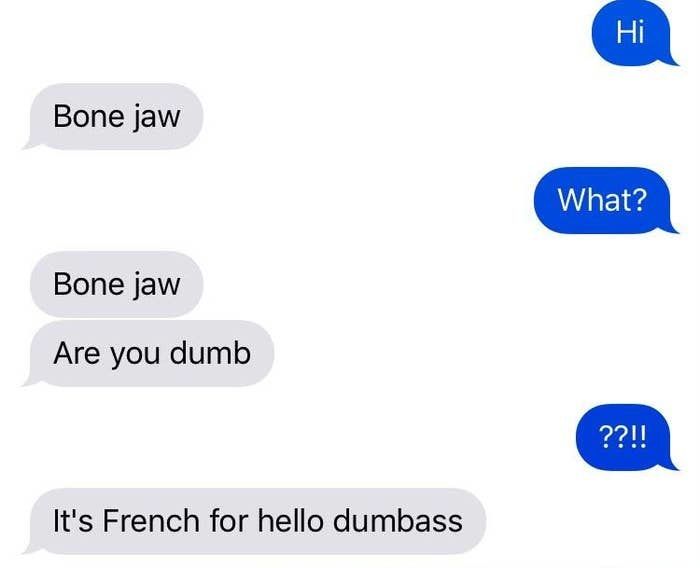Screen dimensions: 700x568
Task: Select the second 'Bone jaw' message
Action: click(116, 284)
